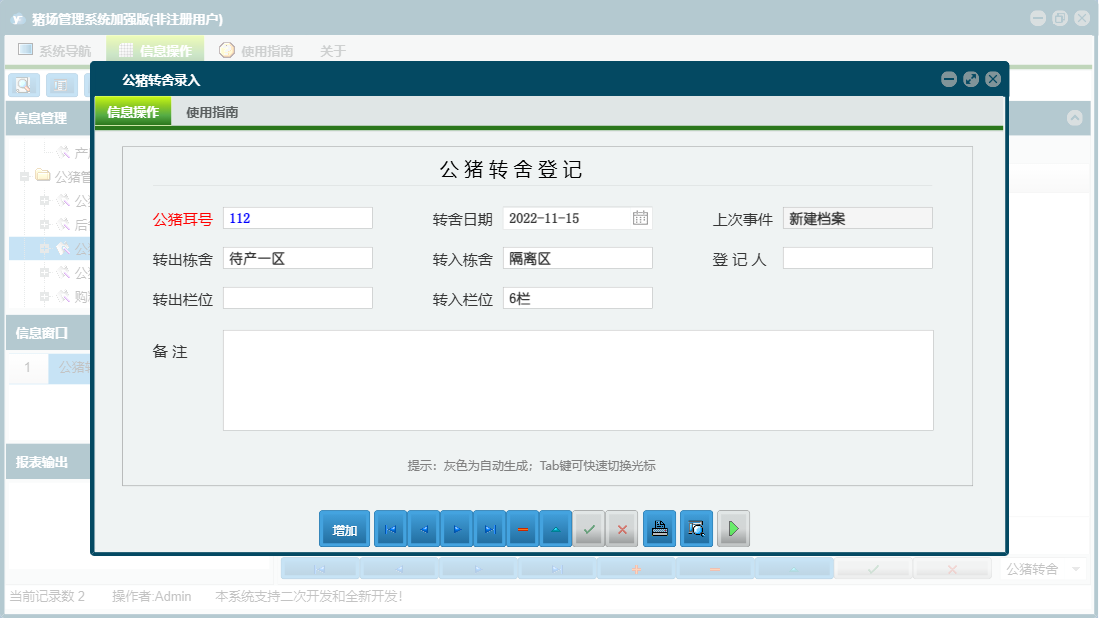Jump to the first record with the navigation icon

(x=390, y=528)
